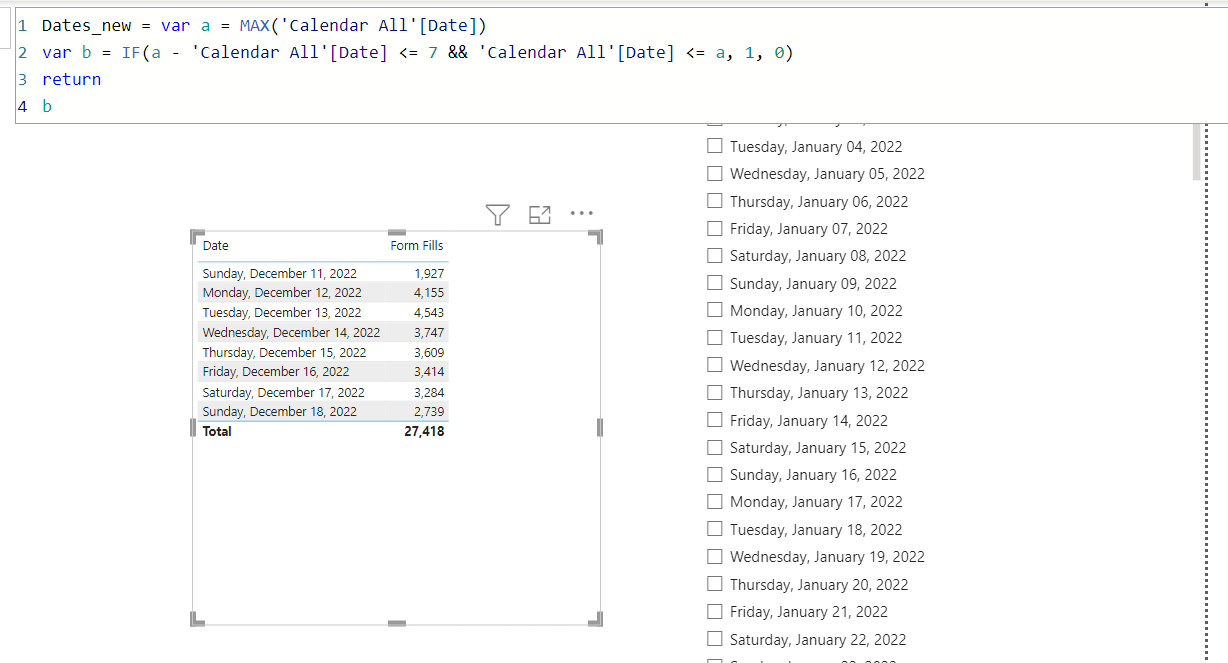1228x663 pixels.
Task: Click the table visual's right-middle resize handle
Action: click(600, 428)
